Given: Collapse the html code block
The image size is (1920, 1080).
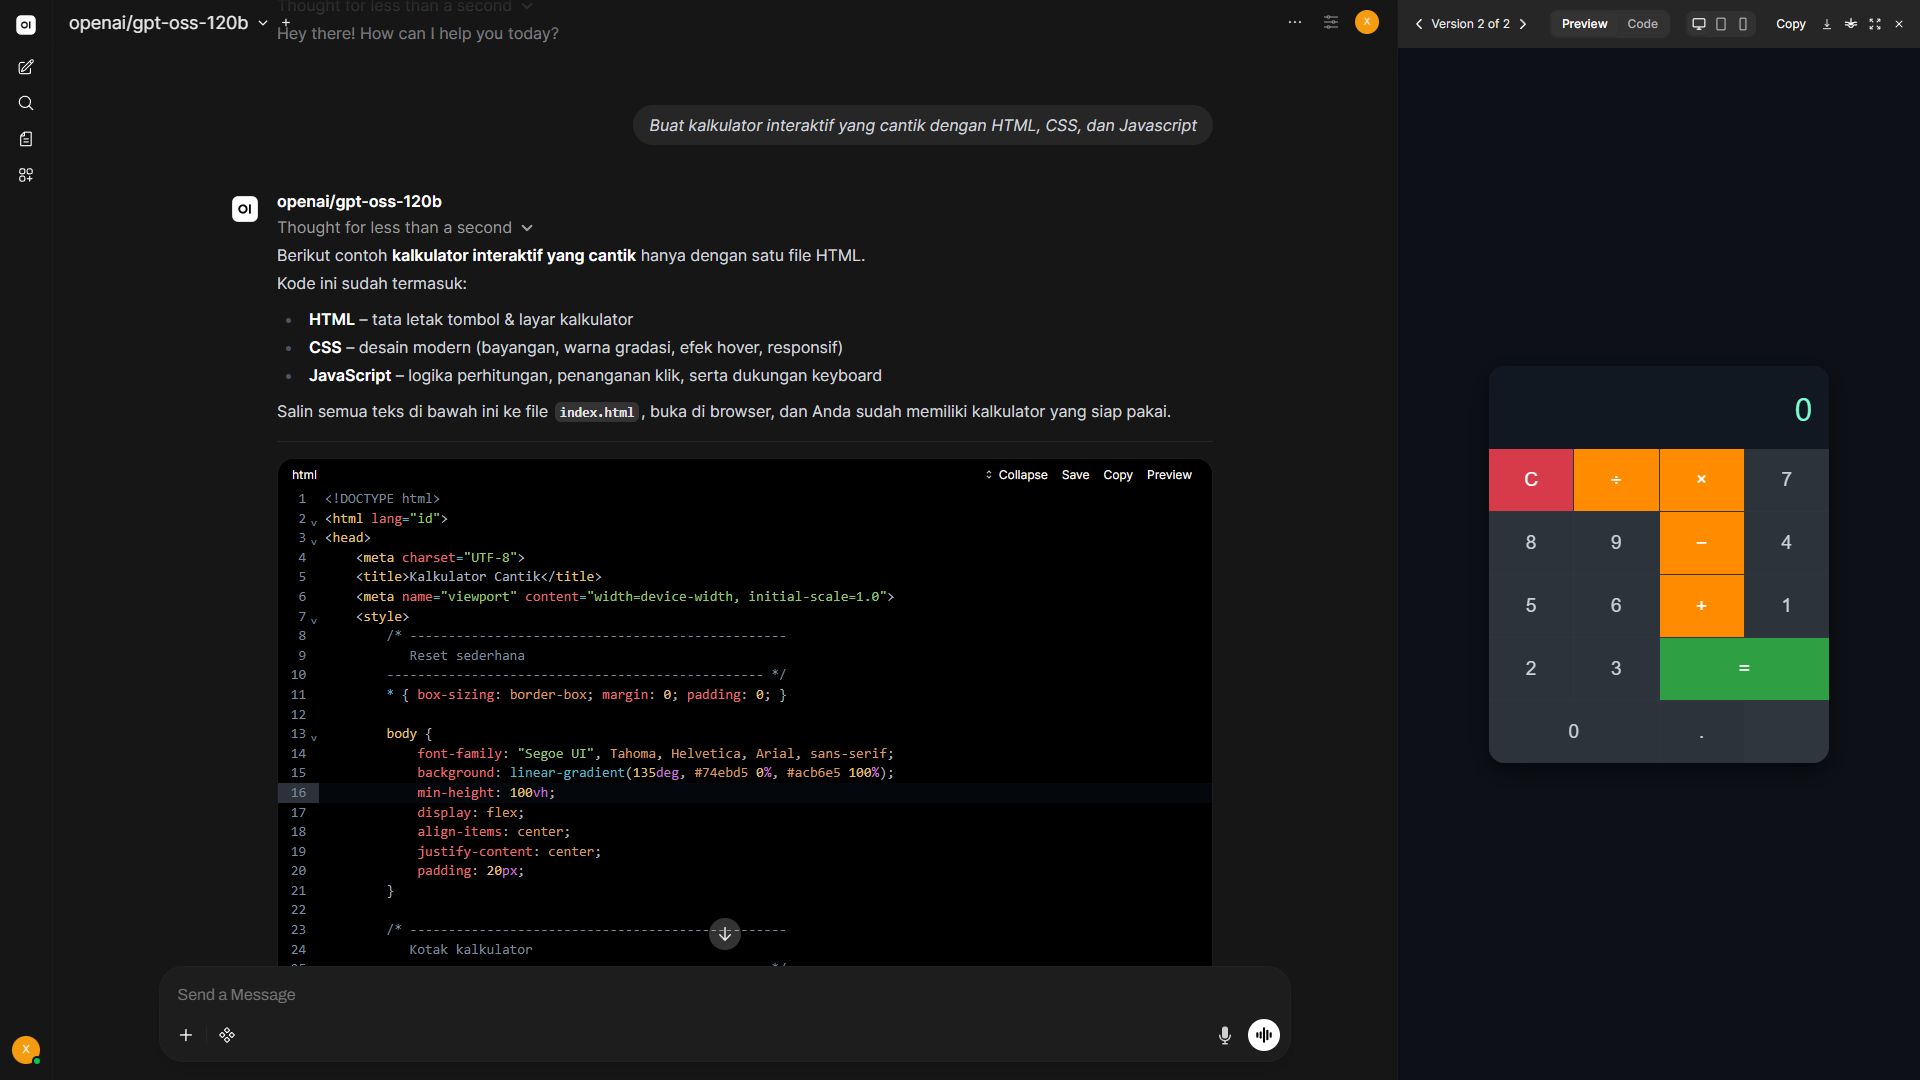Looking at the screenshot, I should coord(1016,475).
